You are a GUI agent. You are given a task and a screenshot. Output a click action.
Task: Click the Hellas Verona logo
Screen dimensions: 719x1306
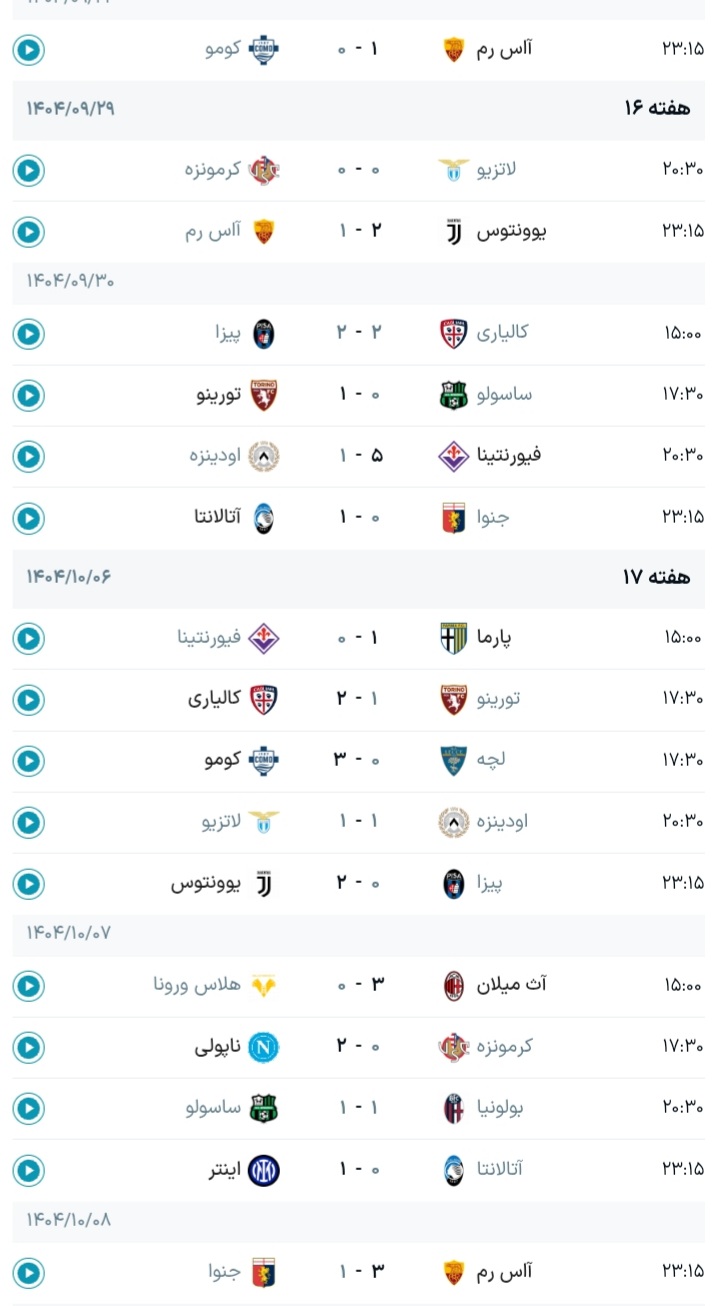point(263,986)
